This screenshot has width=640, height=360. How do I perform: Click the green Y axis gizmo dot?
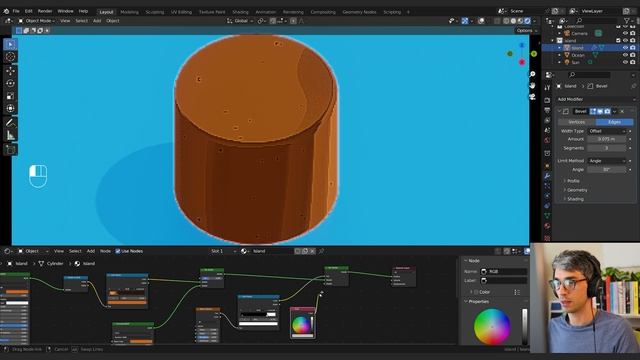(x=533, y=54)
